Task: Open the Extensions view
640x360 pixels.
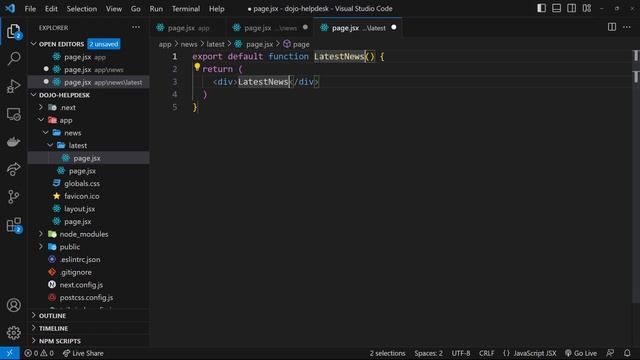Action: point(13,225)
